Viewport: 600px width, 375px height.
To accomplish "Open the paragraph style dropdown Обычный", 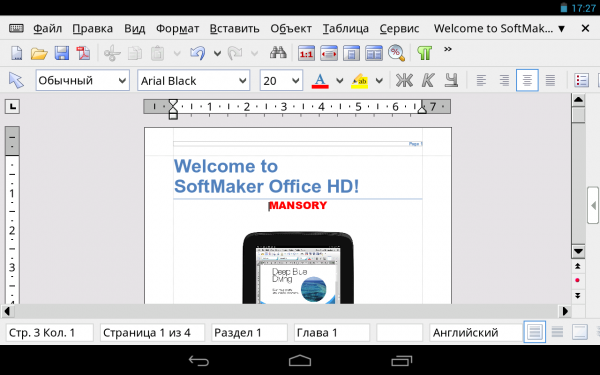I will [x=83, y=80].
